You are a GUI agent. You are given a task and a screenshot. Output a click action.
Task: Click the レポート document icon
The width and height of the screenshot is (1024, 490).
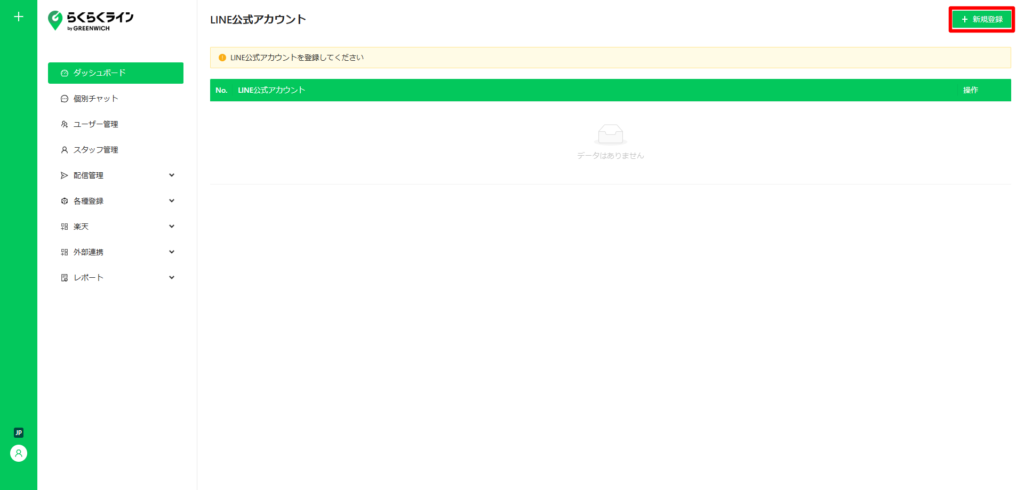pyautogui.click(x=64, y=277)
